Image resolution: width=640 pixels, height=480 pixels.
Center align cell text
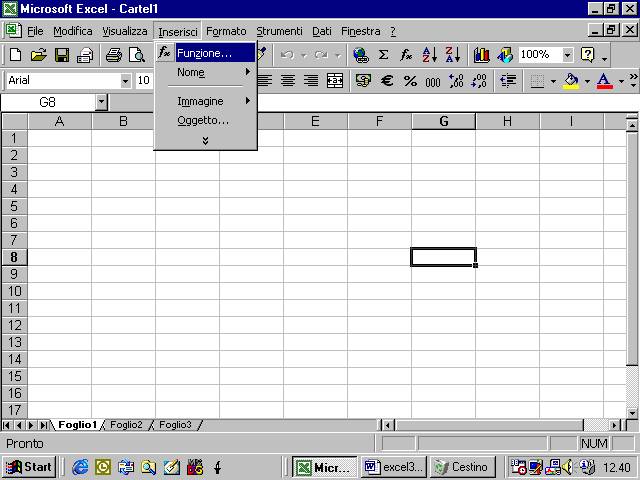[288, 80]
